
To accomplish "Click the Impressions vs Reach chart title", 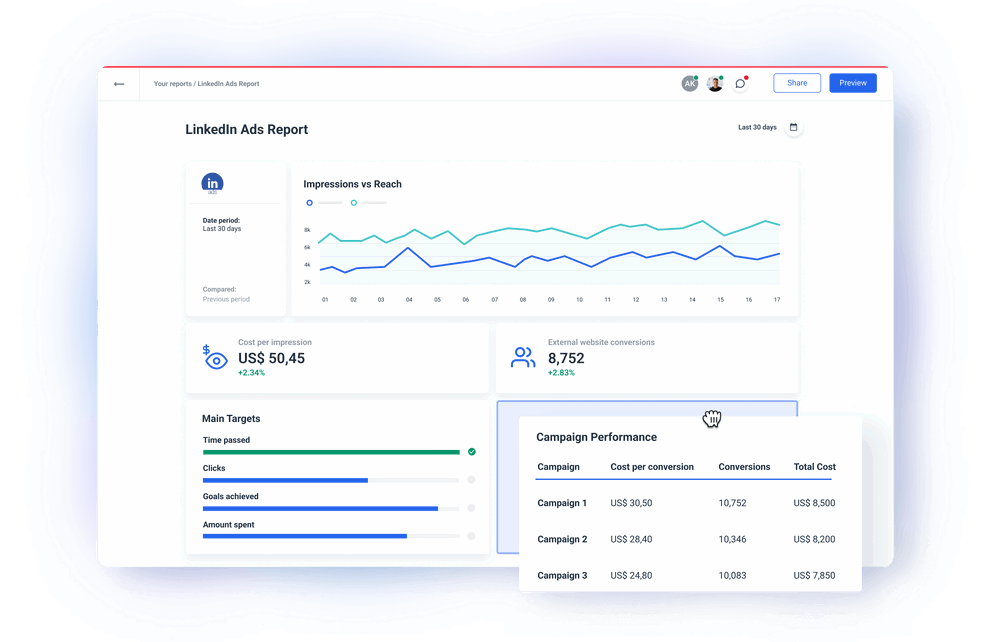I will click(352, 184).
